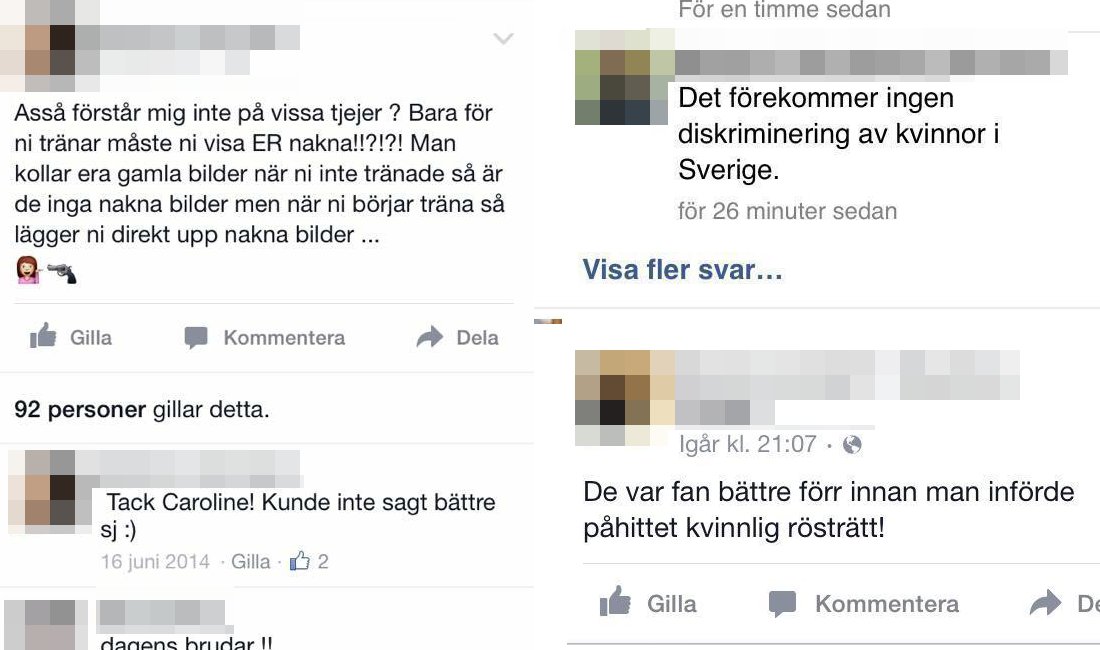Tap the Kommentera label on the right post
The height and width of the screenshot is (650, 1100).
pos(887,604)
